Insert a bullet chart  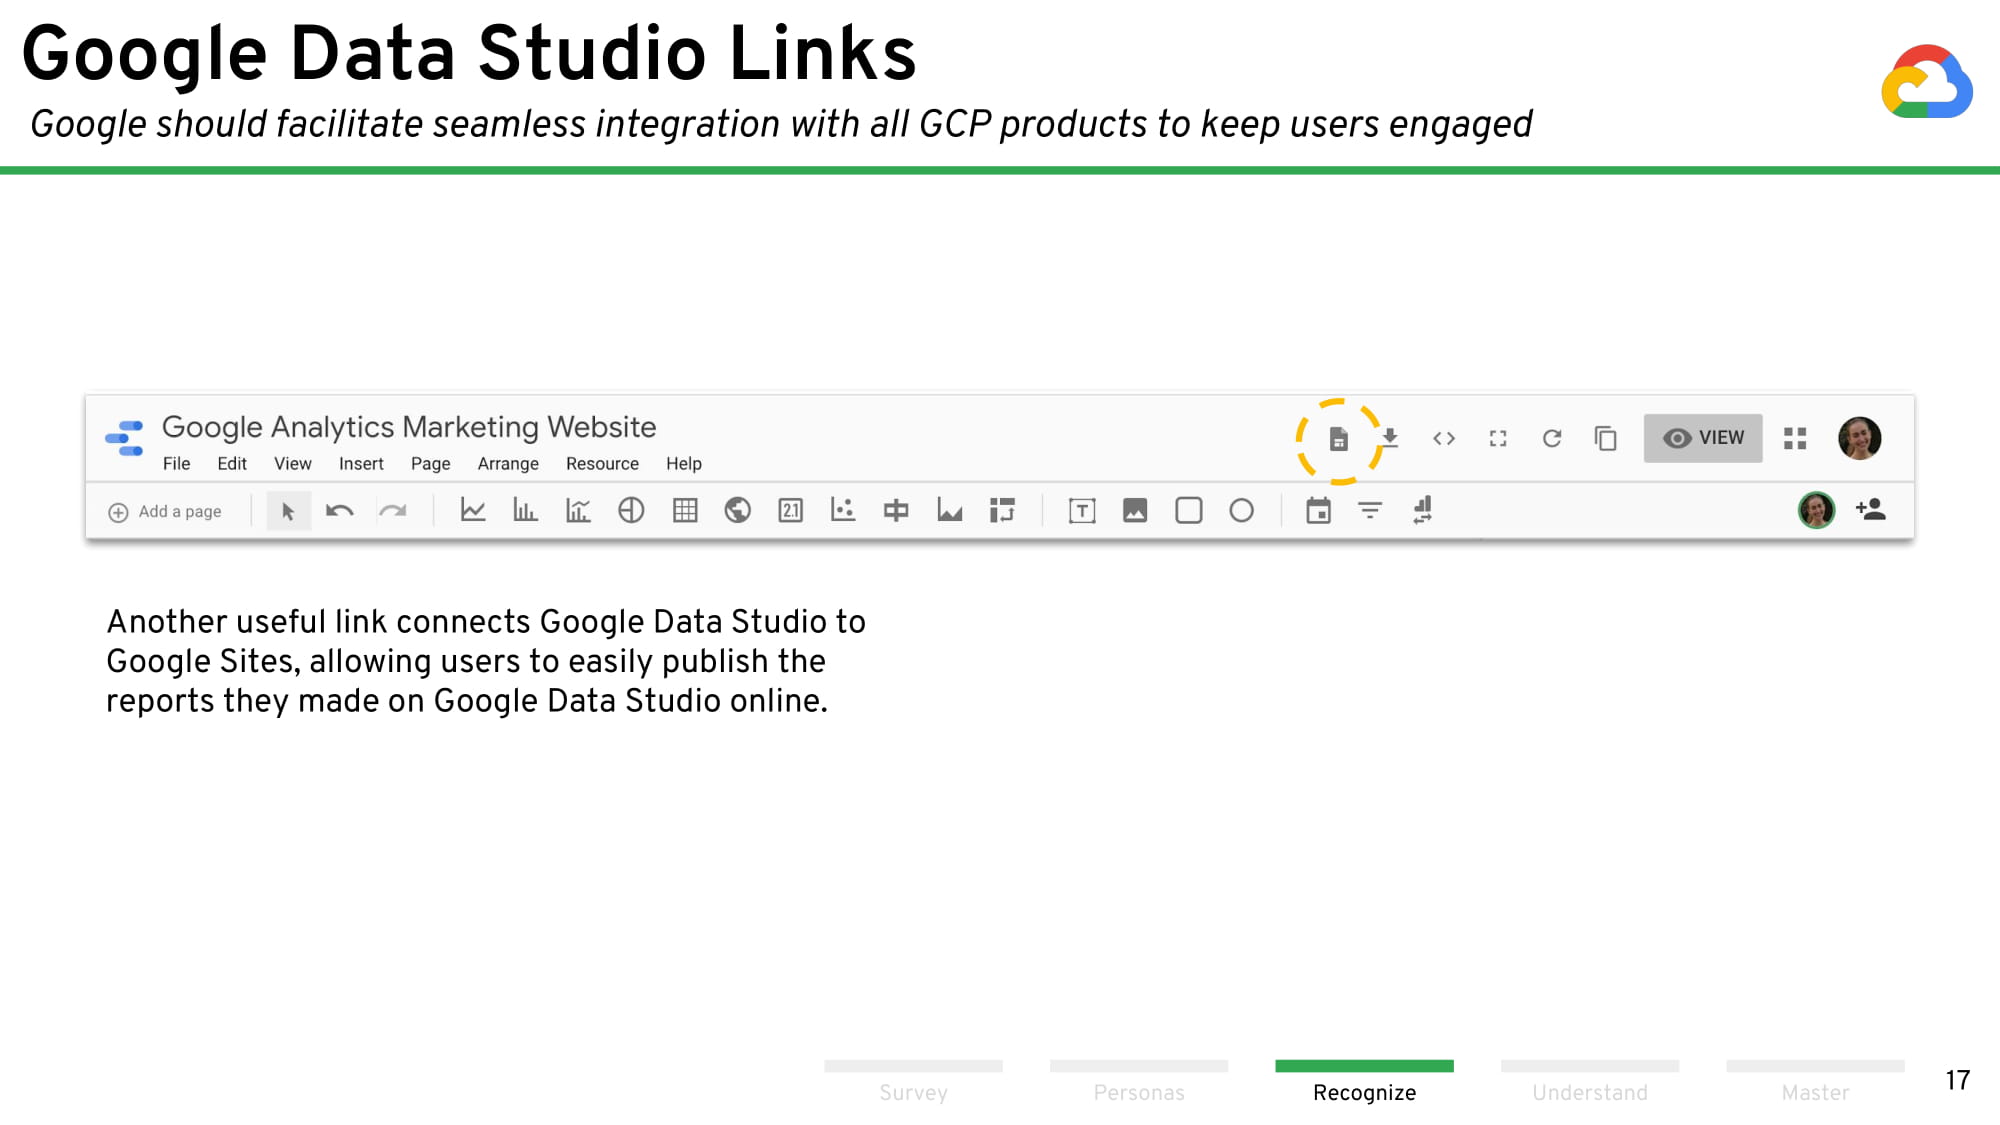(896, 510)
